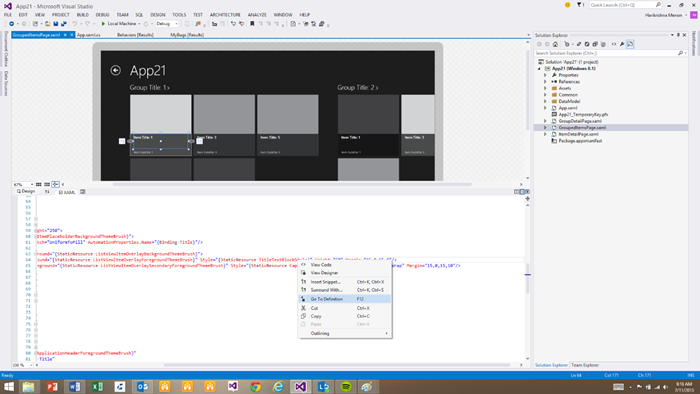Switch to the MyBugs [Results] tab

pos(187,35)
